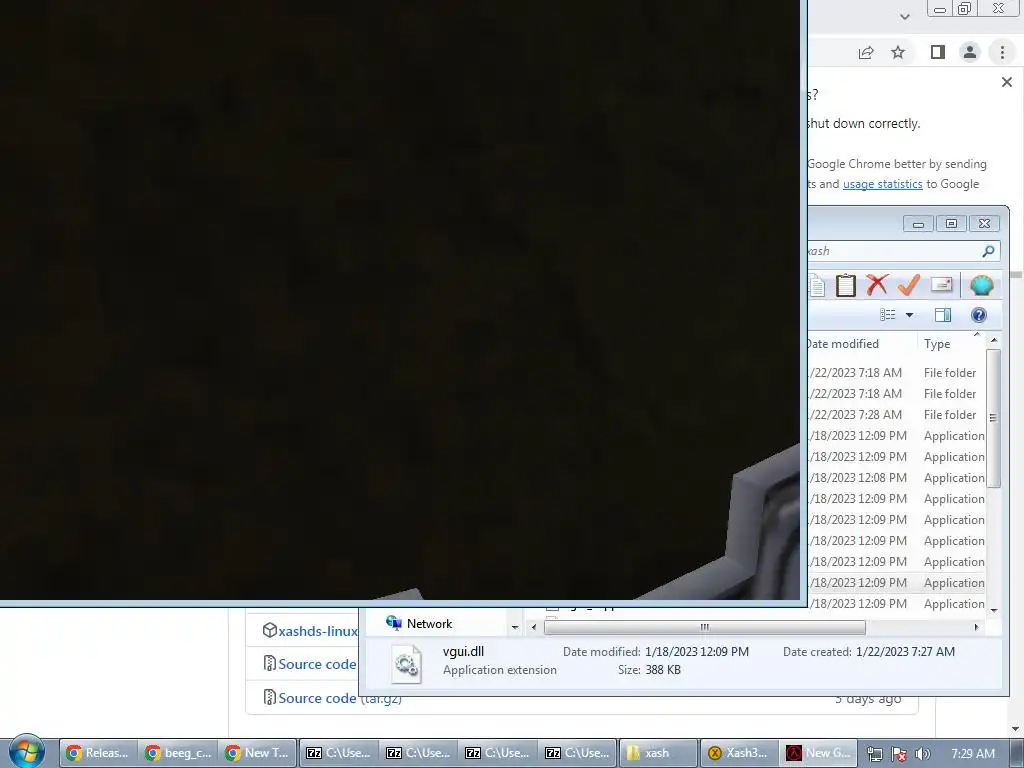Click the navigation pane scroll-down arrow

pos(515,627)
